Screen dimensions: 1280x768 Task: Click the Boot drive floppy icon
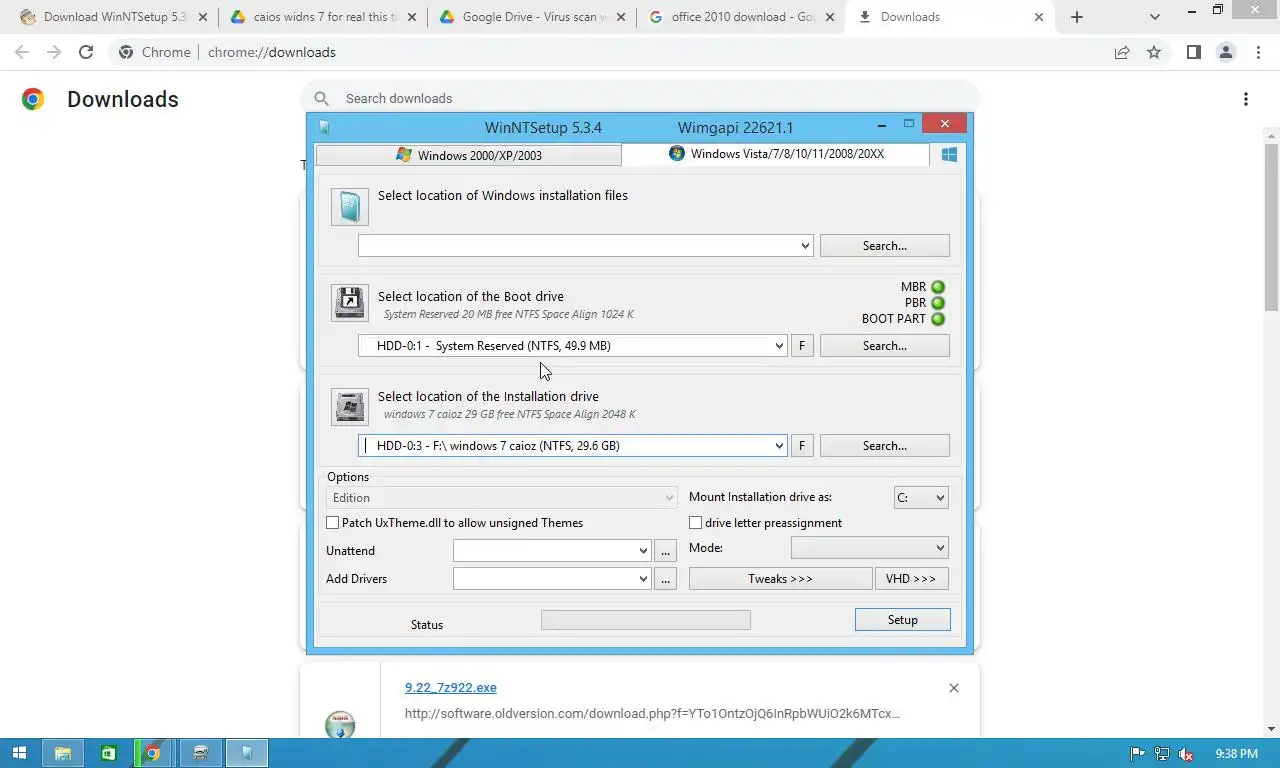350,303
